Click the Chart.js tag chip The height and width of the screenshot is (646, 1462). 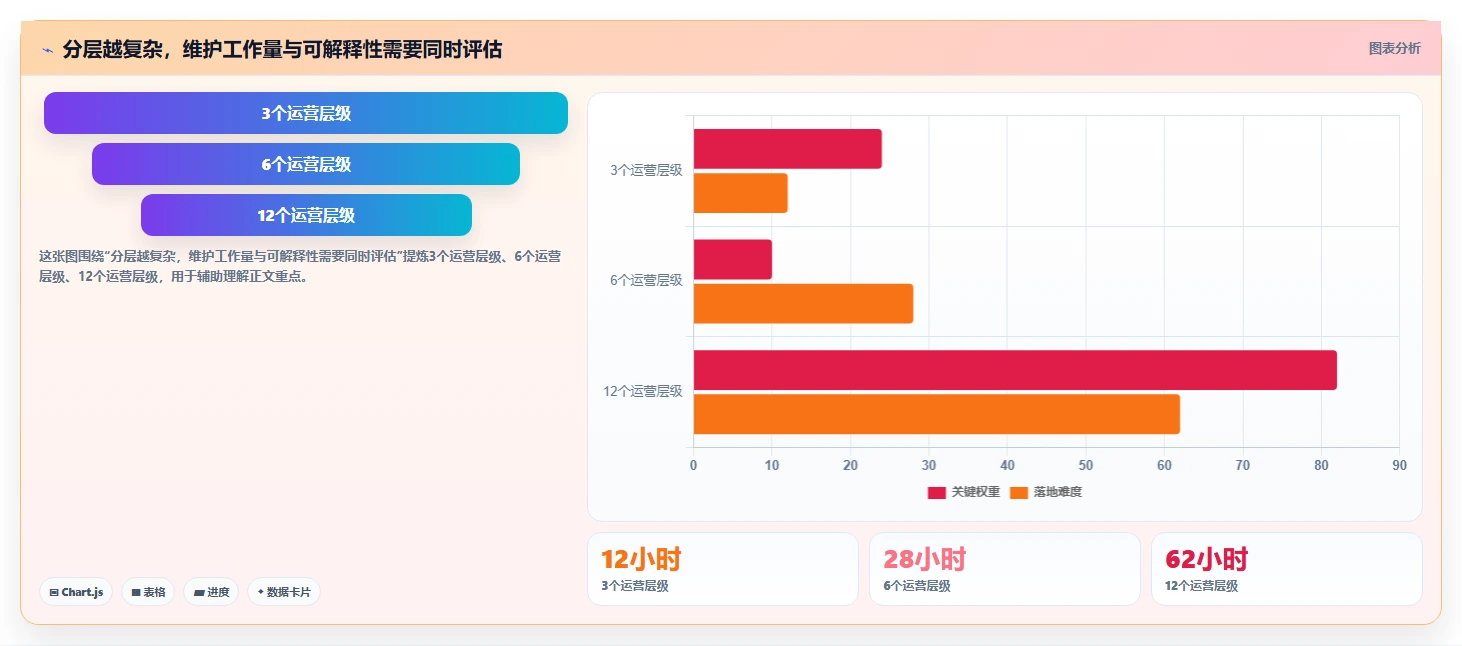[76, 592]
